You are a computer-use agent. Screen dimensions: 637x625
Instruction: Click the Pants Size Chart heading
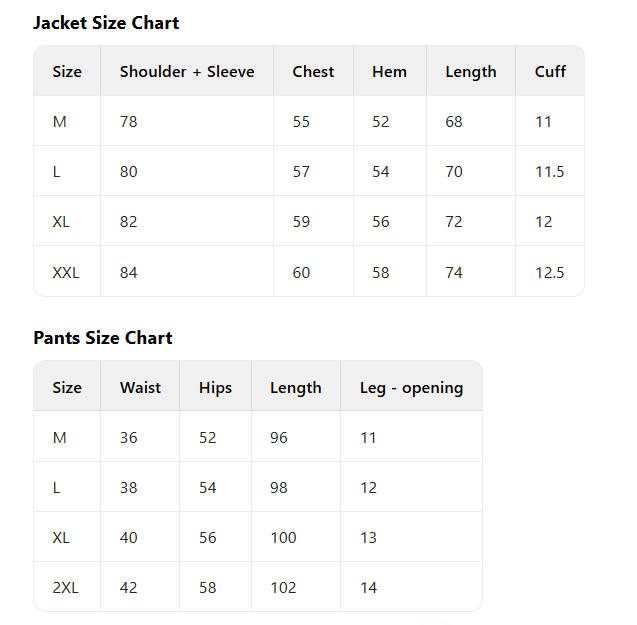pyautogui.click(x=103, y=338)
